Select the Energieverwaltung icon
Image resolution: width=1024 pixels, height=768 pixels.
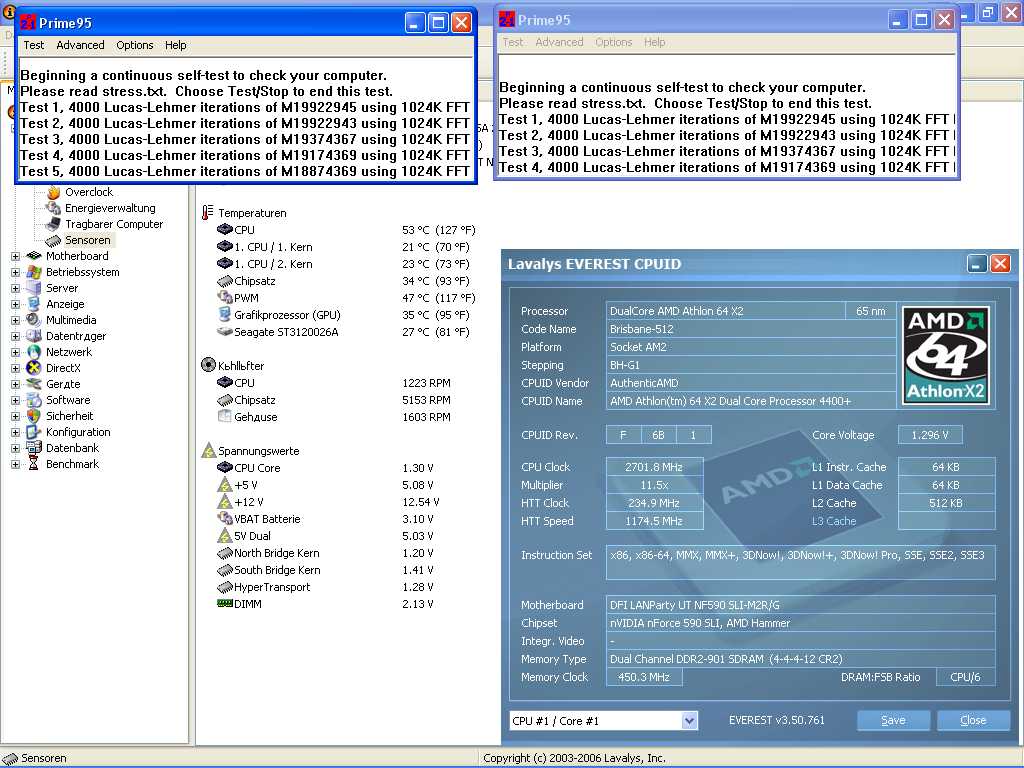tap(54, 208)
